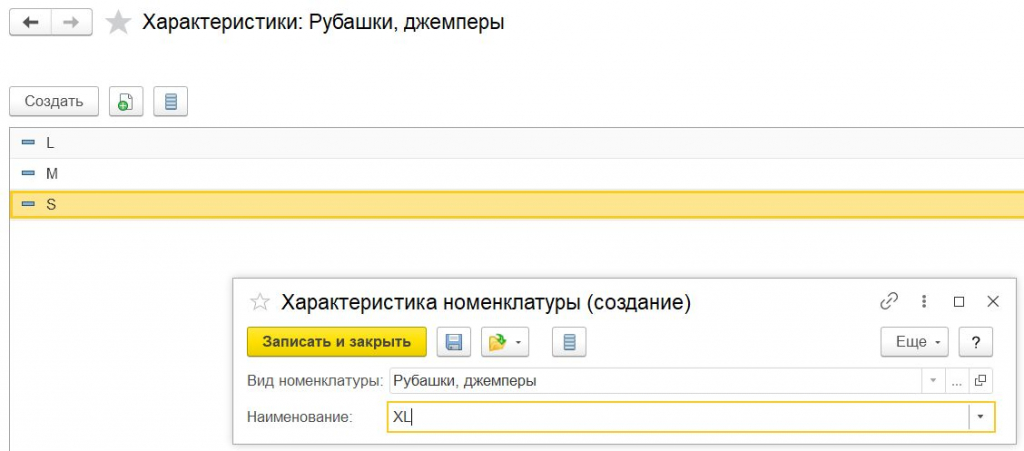
Task: Save with the floppy disk icon
Action: click(x=453, y=342)
